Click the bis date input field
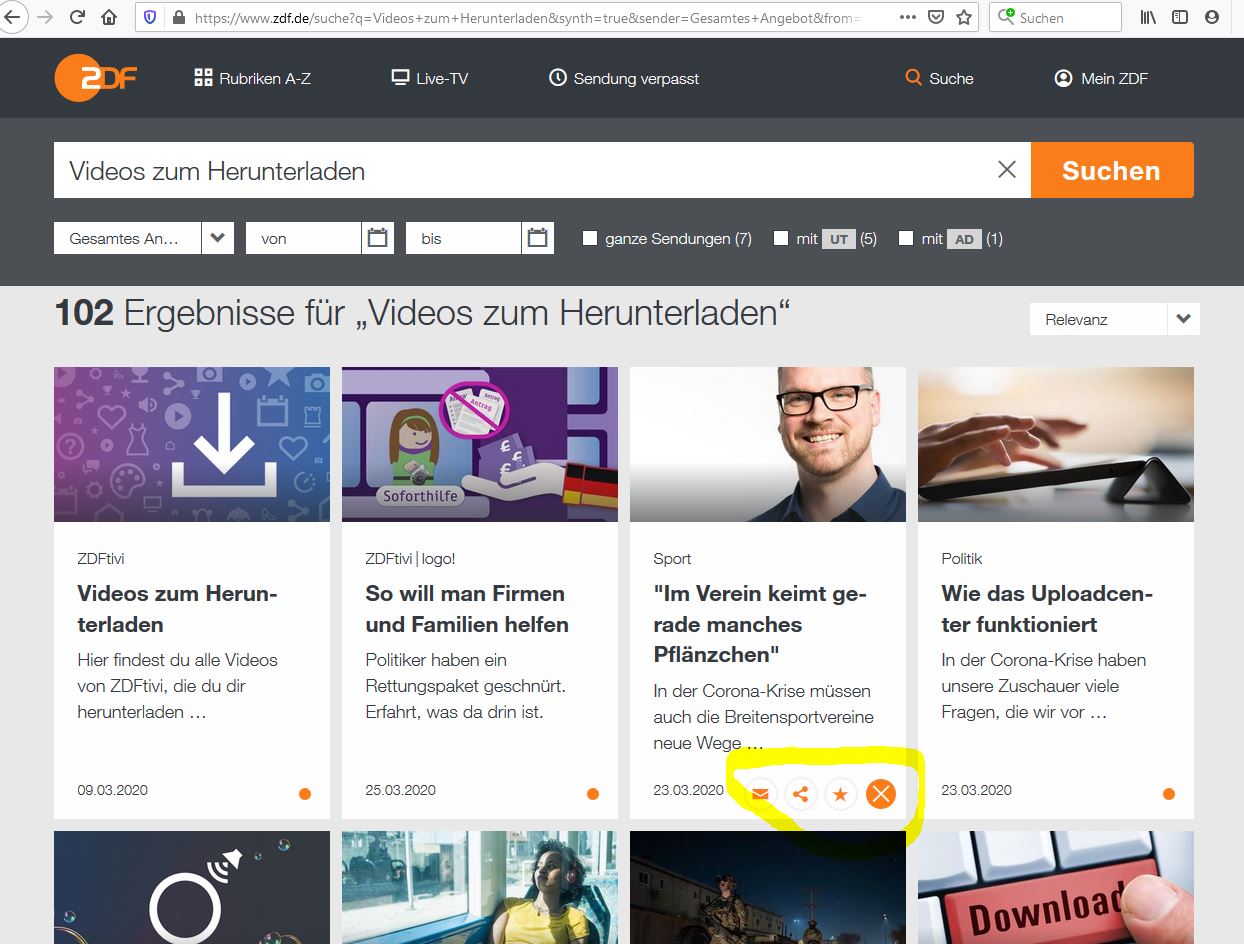 [463, 238]
